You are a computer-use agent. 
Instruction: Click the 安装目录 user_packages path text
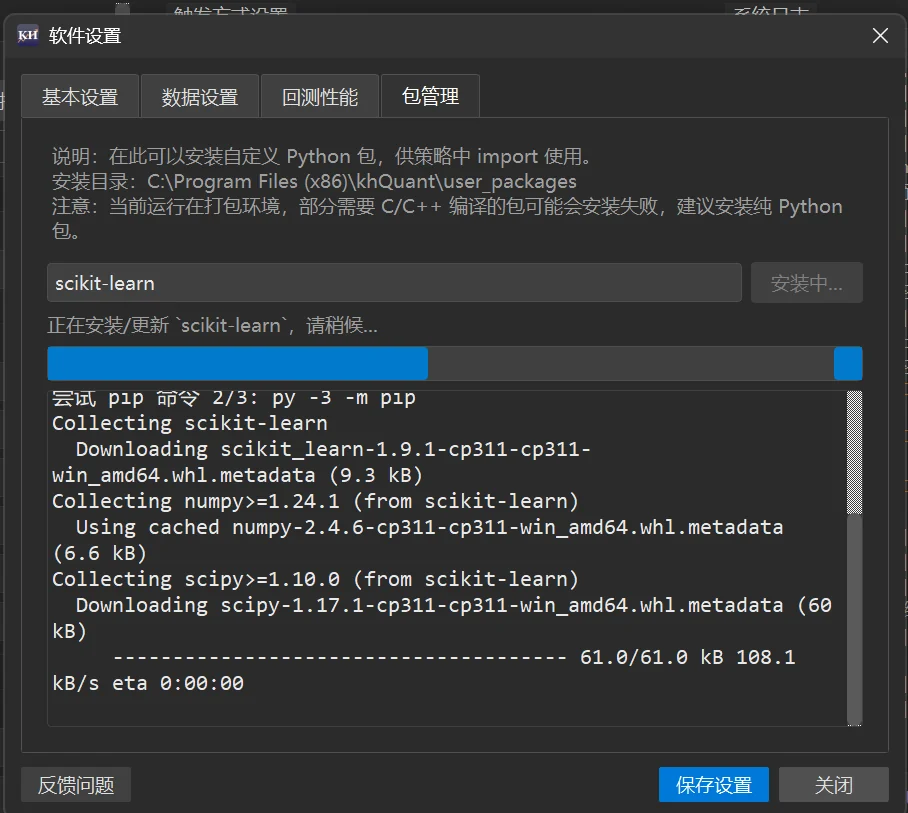tap(314, 181)
